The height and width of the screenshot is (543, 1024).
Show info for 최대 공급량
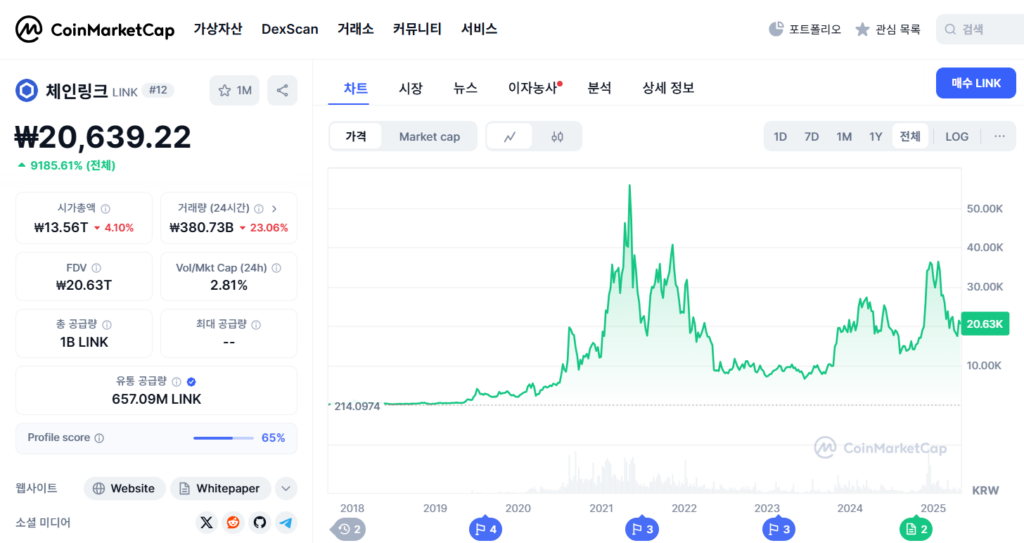[256, 325]
